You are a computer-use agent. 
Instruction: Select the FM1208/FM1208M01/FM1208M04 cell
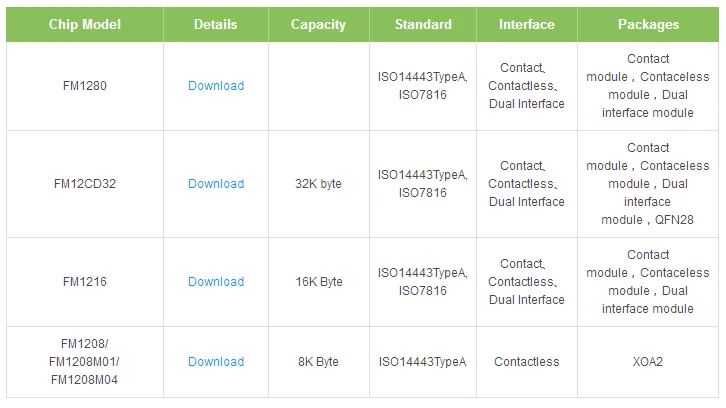85,362
